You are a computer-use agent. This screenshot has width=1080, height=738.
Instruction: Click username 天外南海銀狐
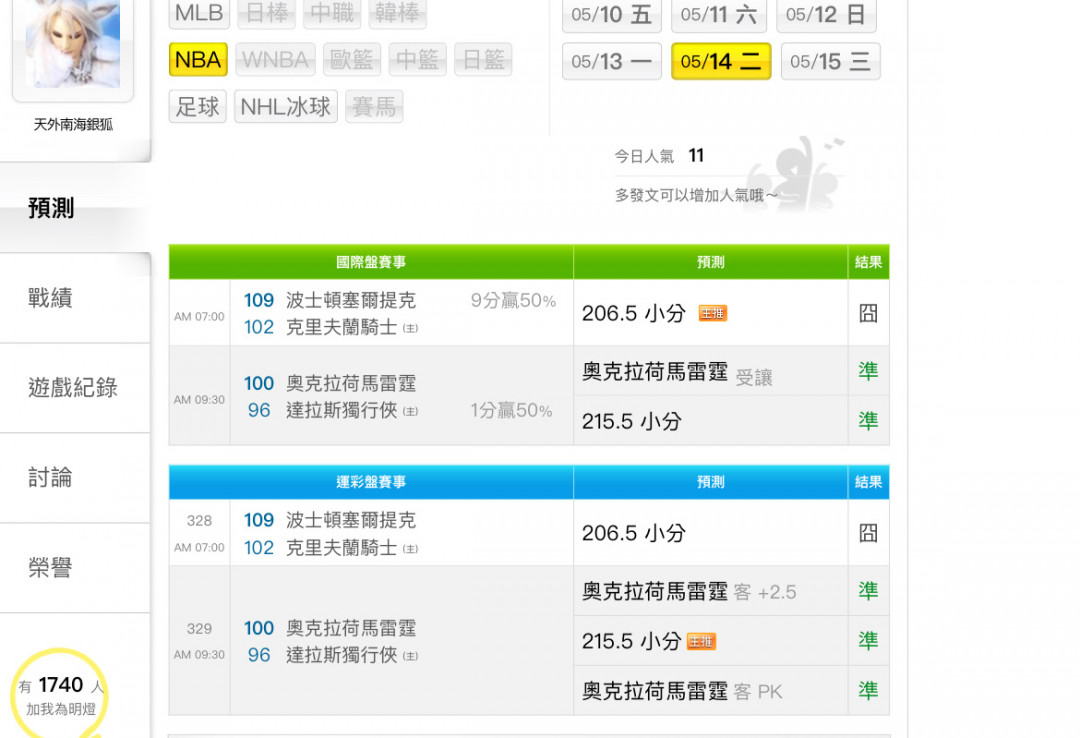pos(73,125)
